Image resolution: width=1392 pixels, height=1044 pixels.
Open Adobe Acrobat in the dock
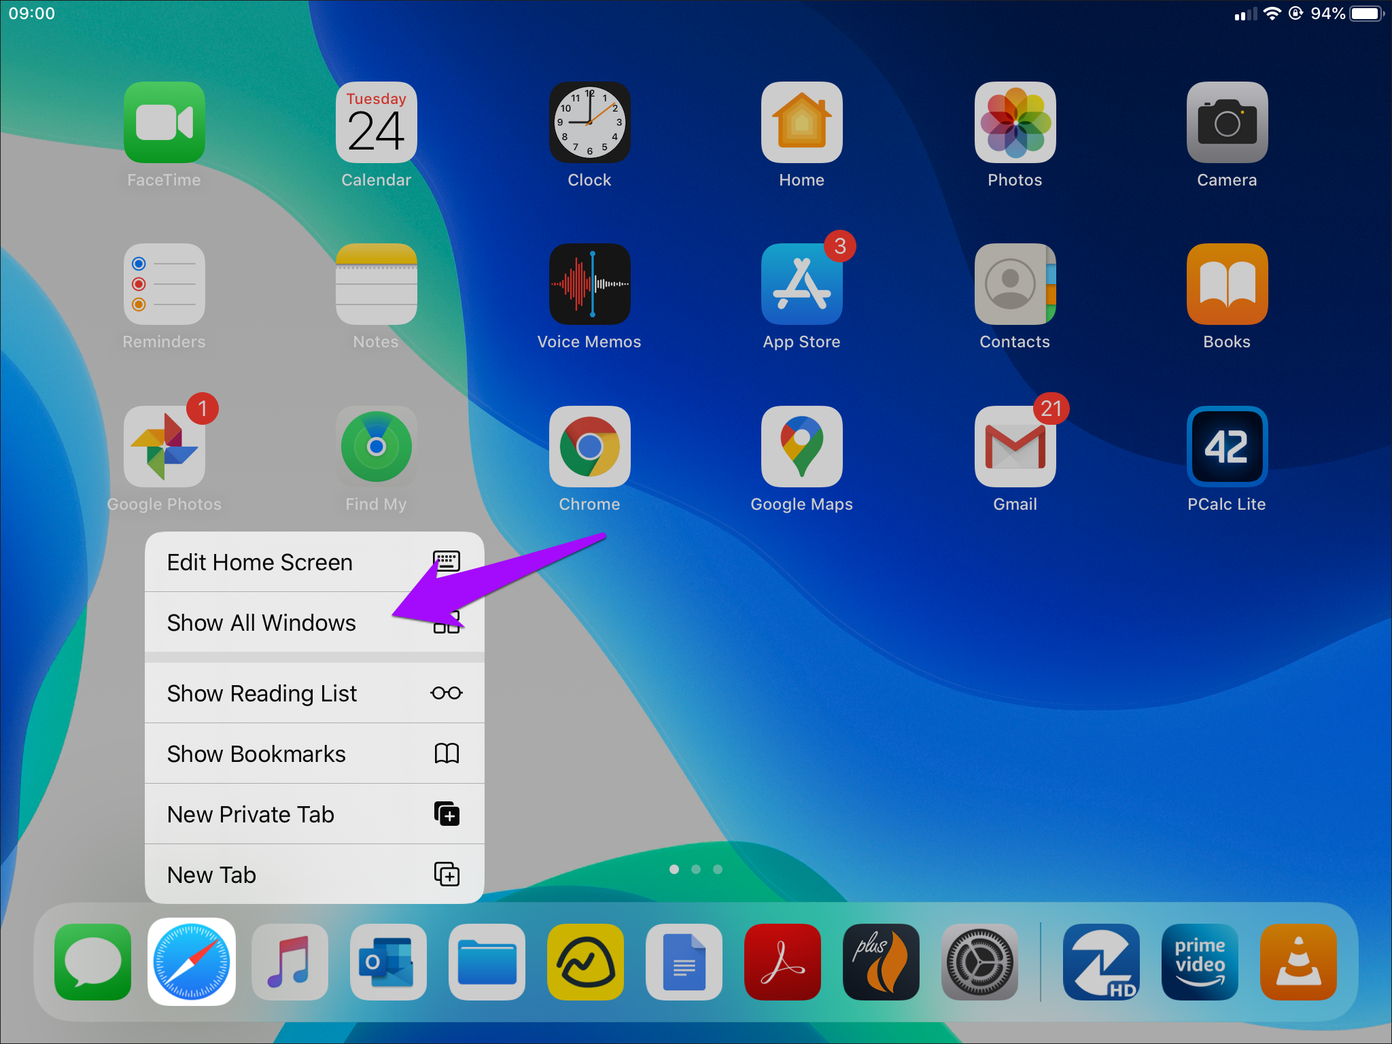[x=782, y=962]
